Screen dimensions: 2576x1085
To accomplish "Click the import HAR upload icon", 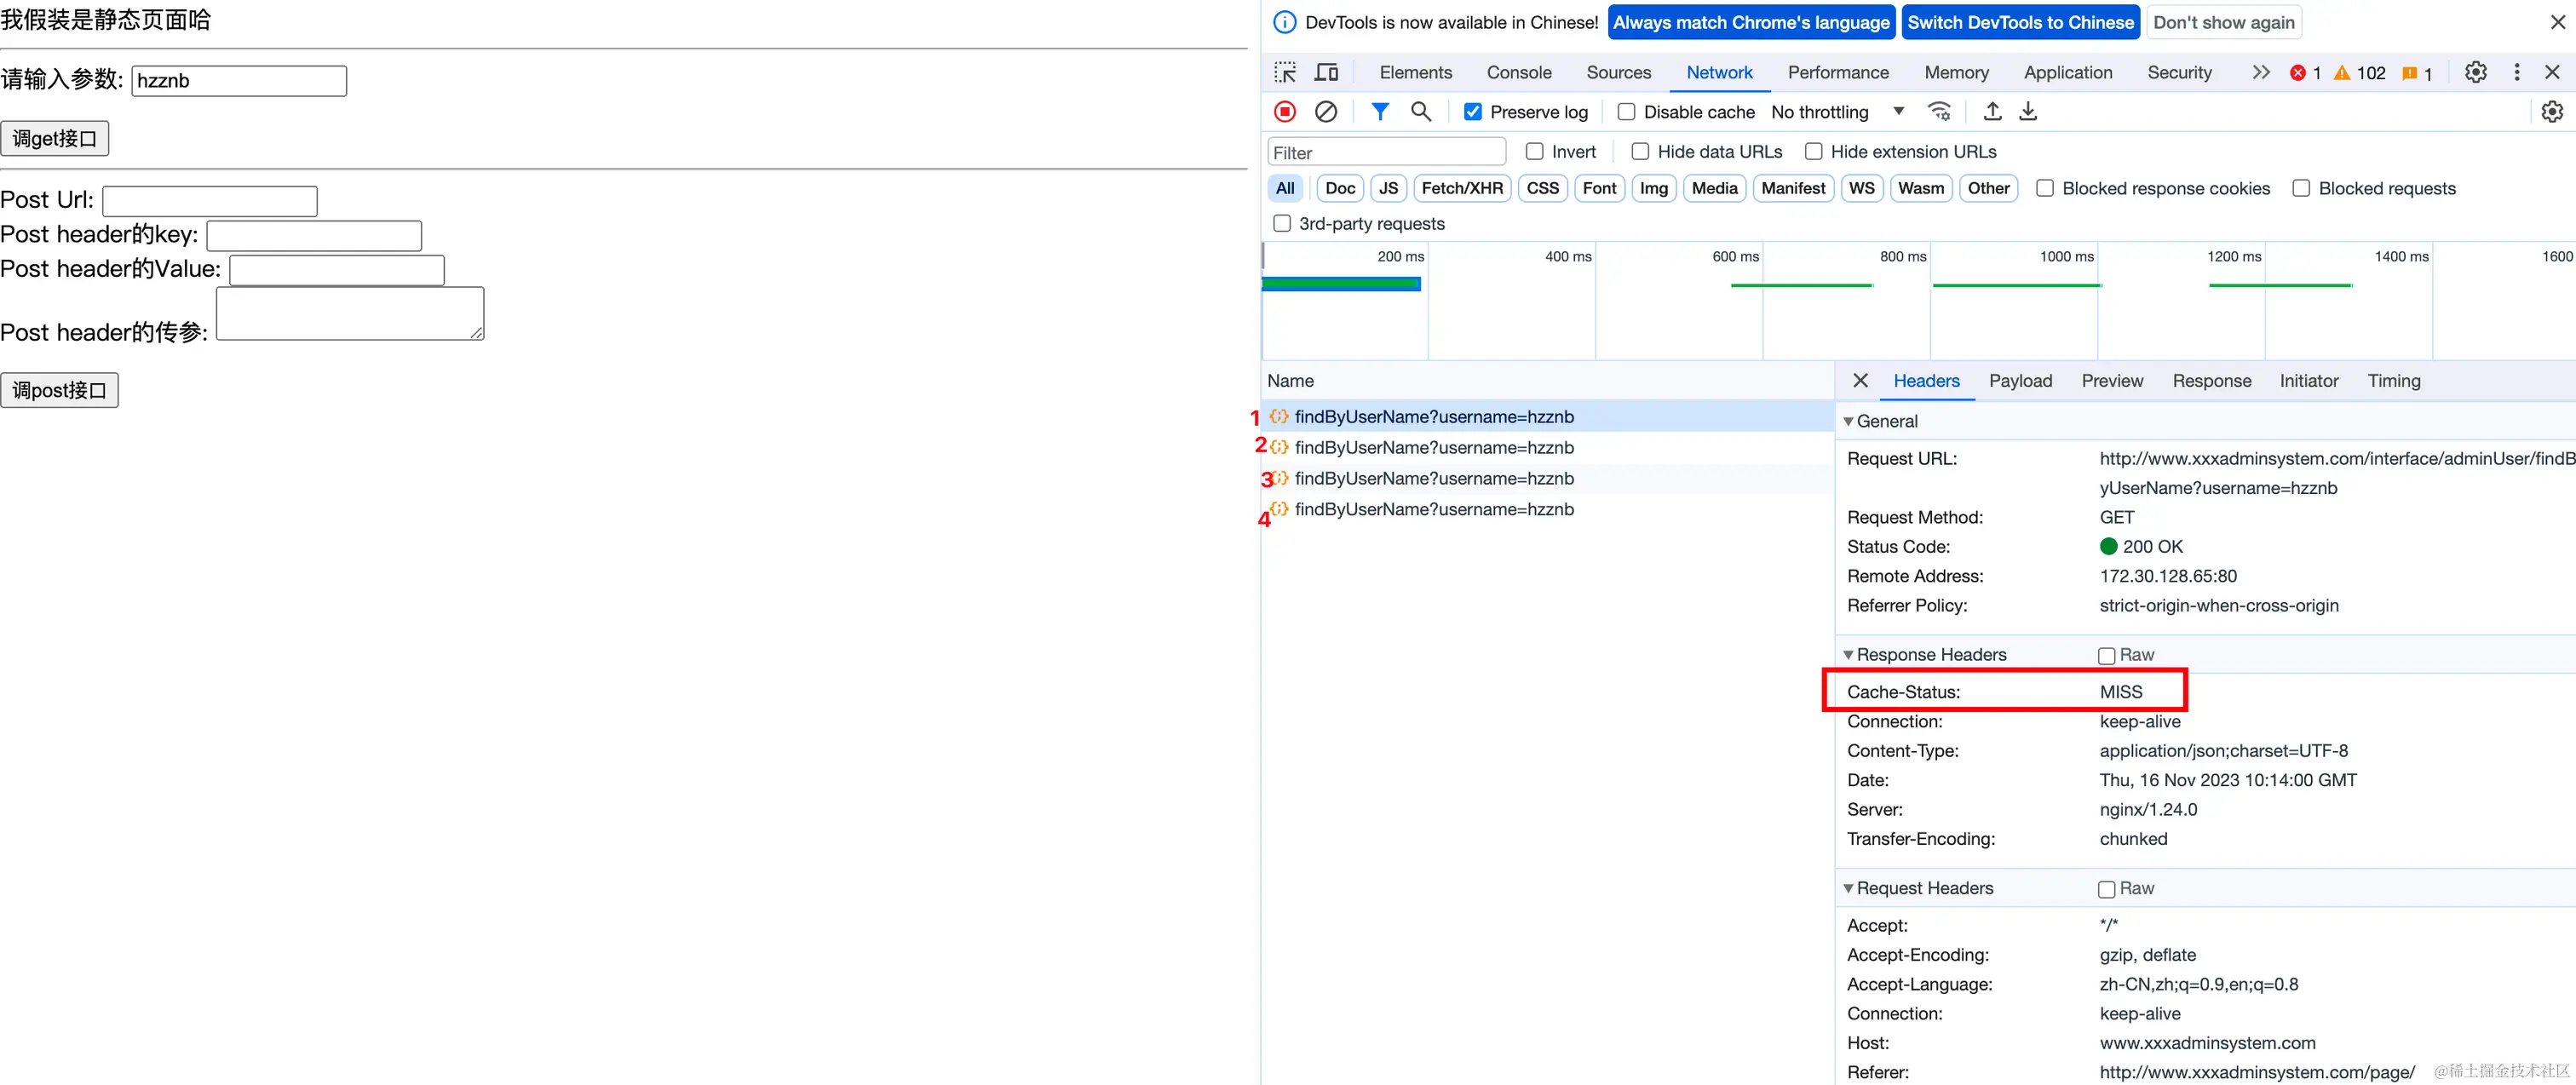I will (x=1992, y=112).
